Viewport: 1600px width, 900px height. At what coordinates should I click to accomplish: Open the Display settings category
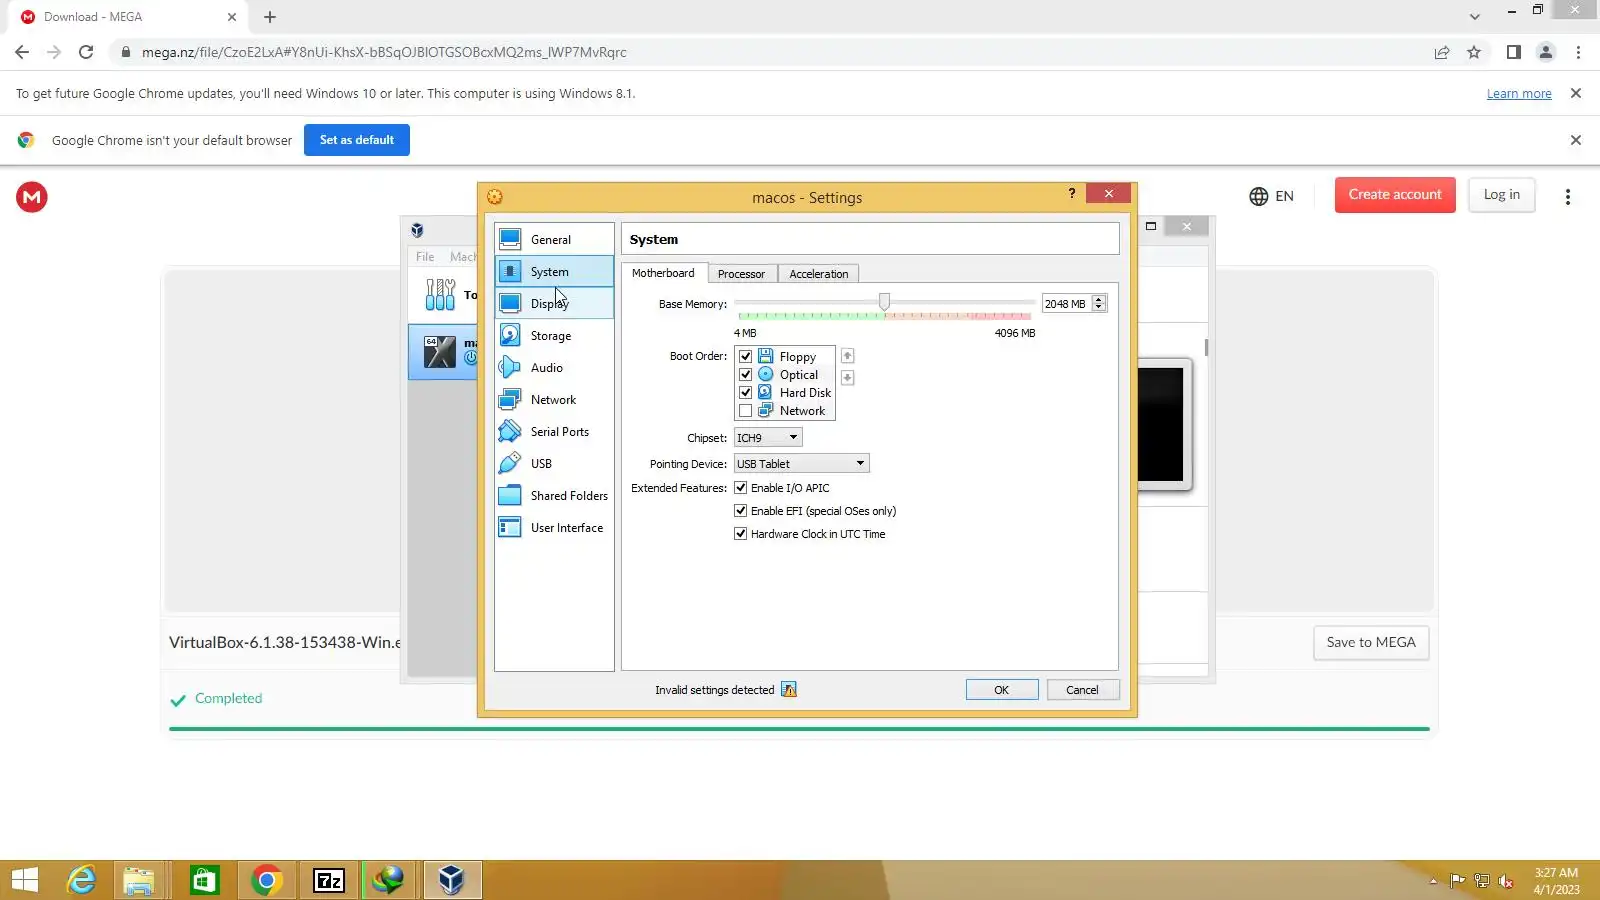(554, 303)
